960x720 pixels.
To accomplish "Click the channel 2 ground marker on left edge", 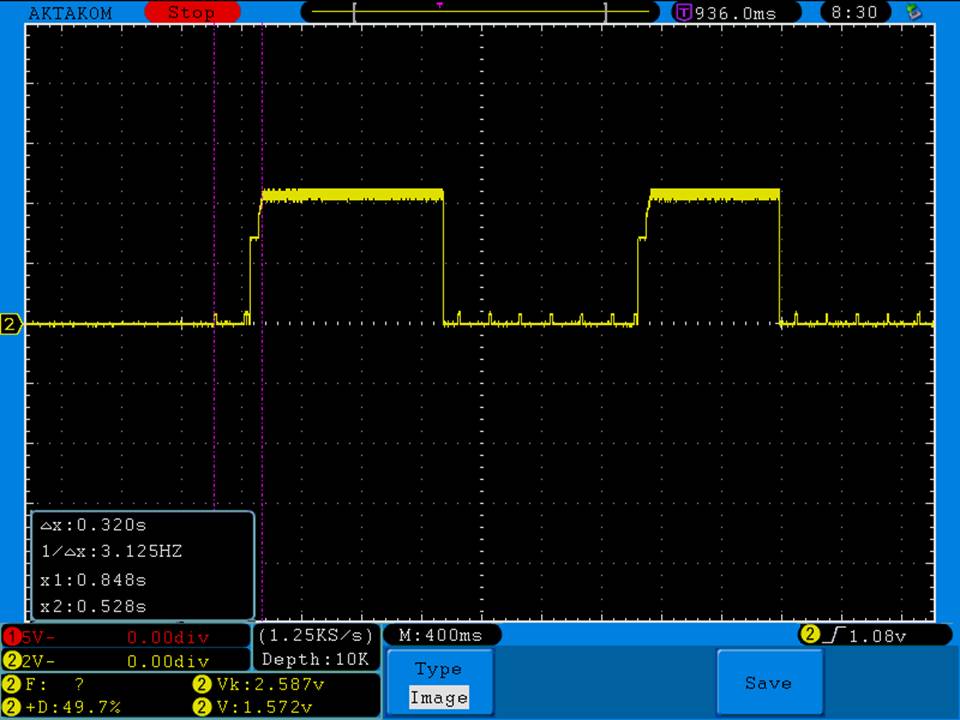I will (x=11, y=324).
